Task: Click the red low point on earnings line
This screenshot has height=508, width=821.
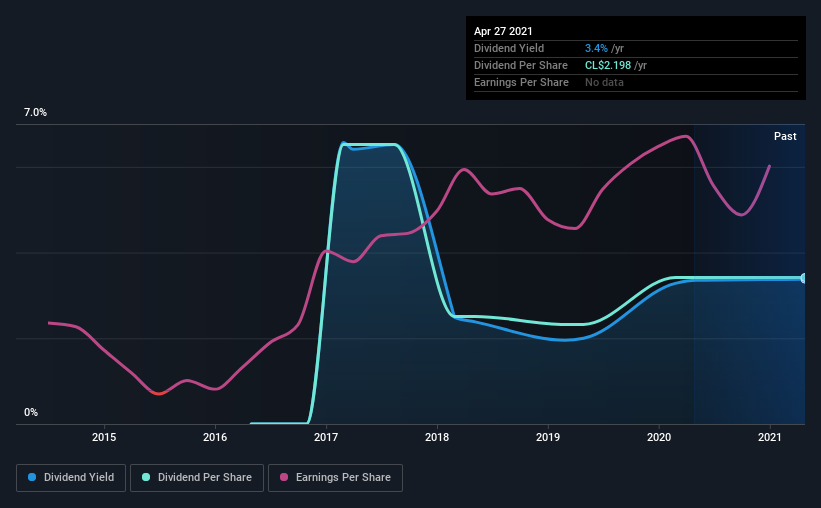Action: (159, 393)
